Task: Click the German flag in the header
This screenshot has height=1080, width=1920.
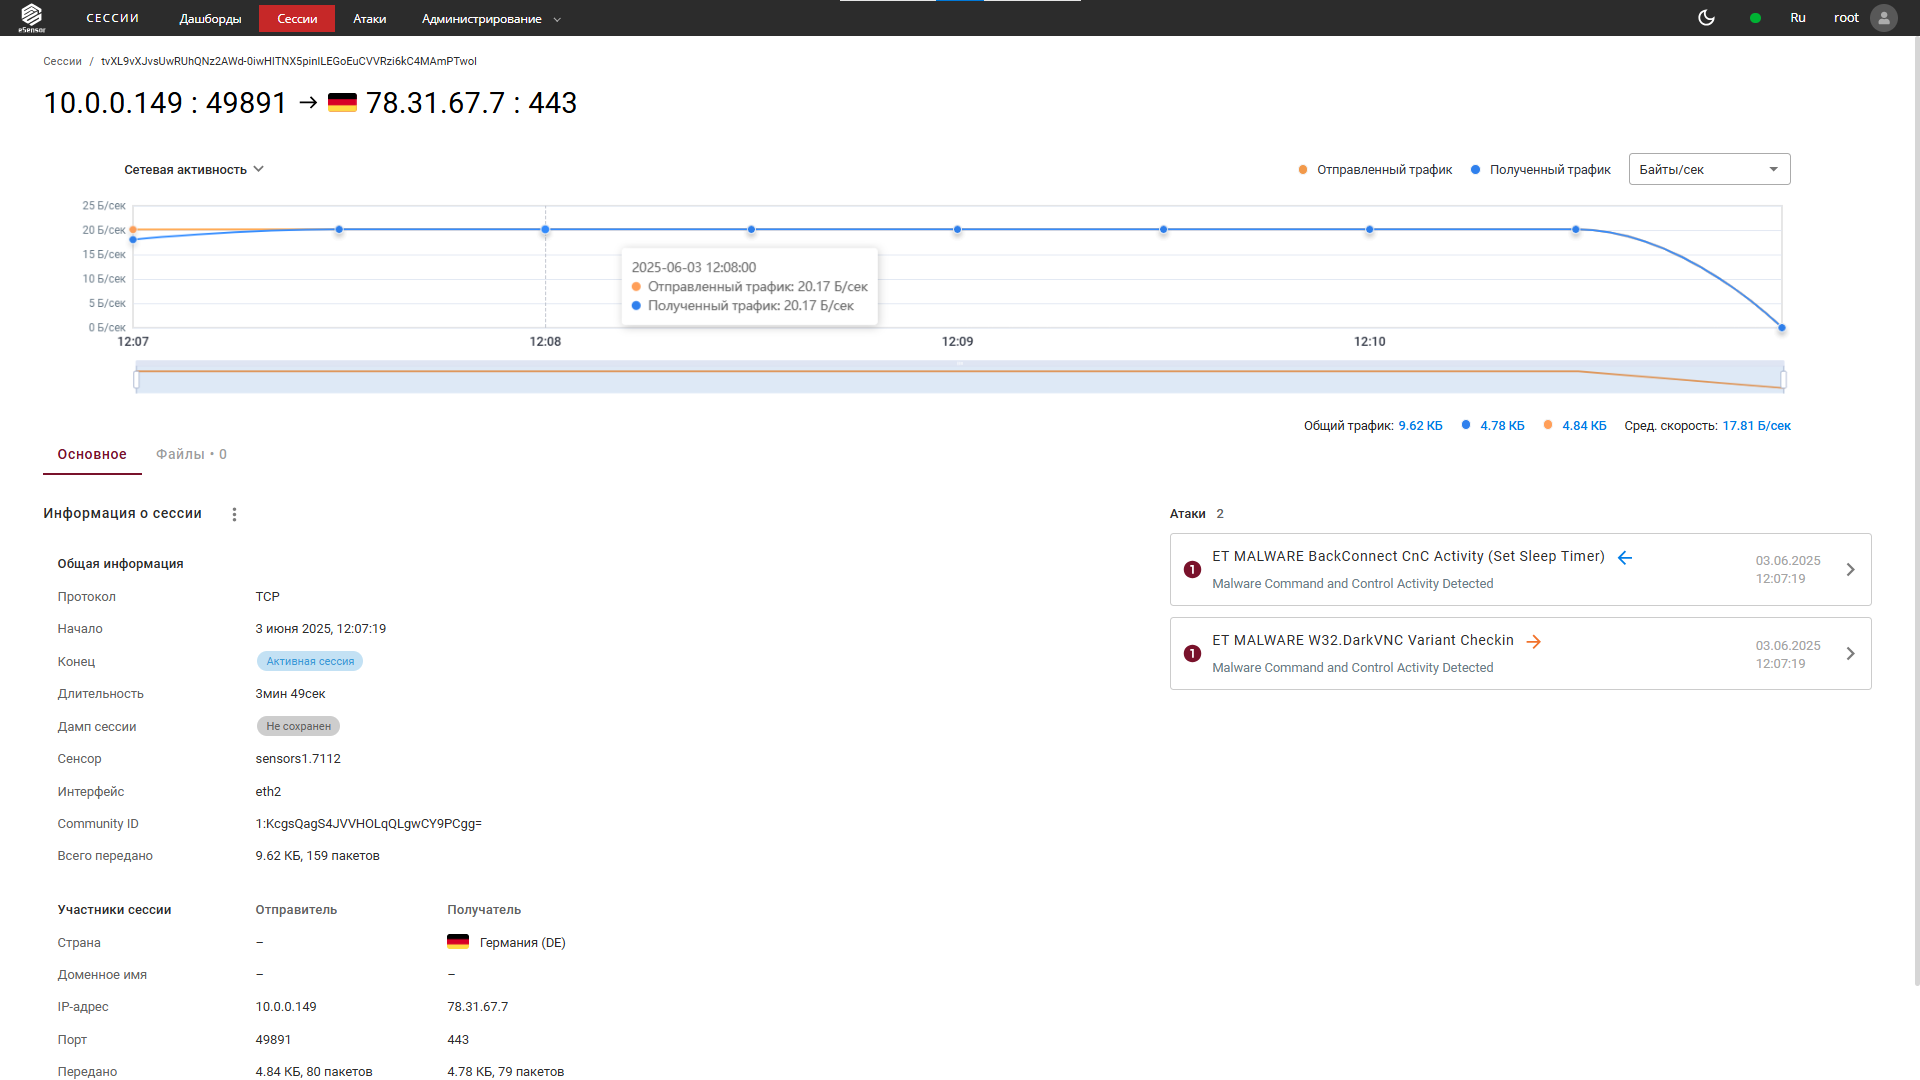Action: (342, 103)
